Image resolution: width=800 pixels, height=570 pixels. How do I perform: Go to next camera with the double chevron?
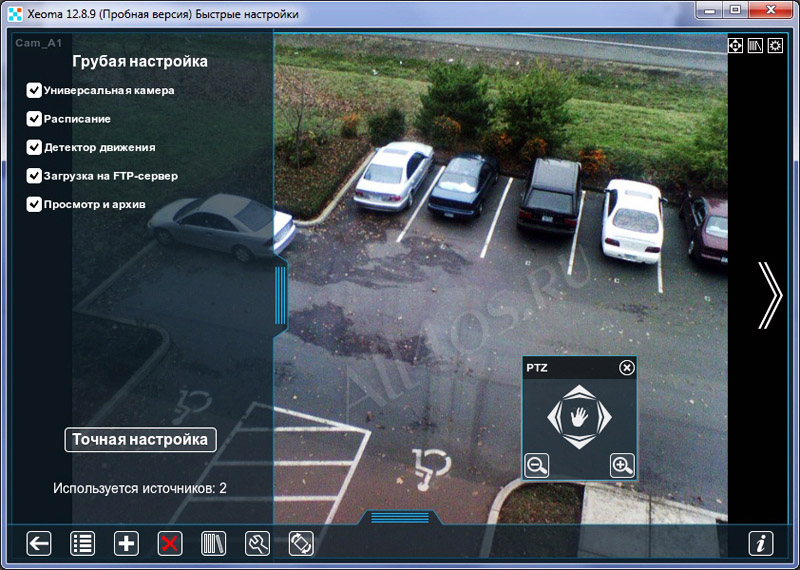[x=769, y=295]
